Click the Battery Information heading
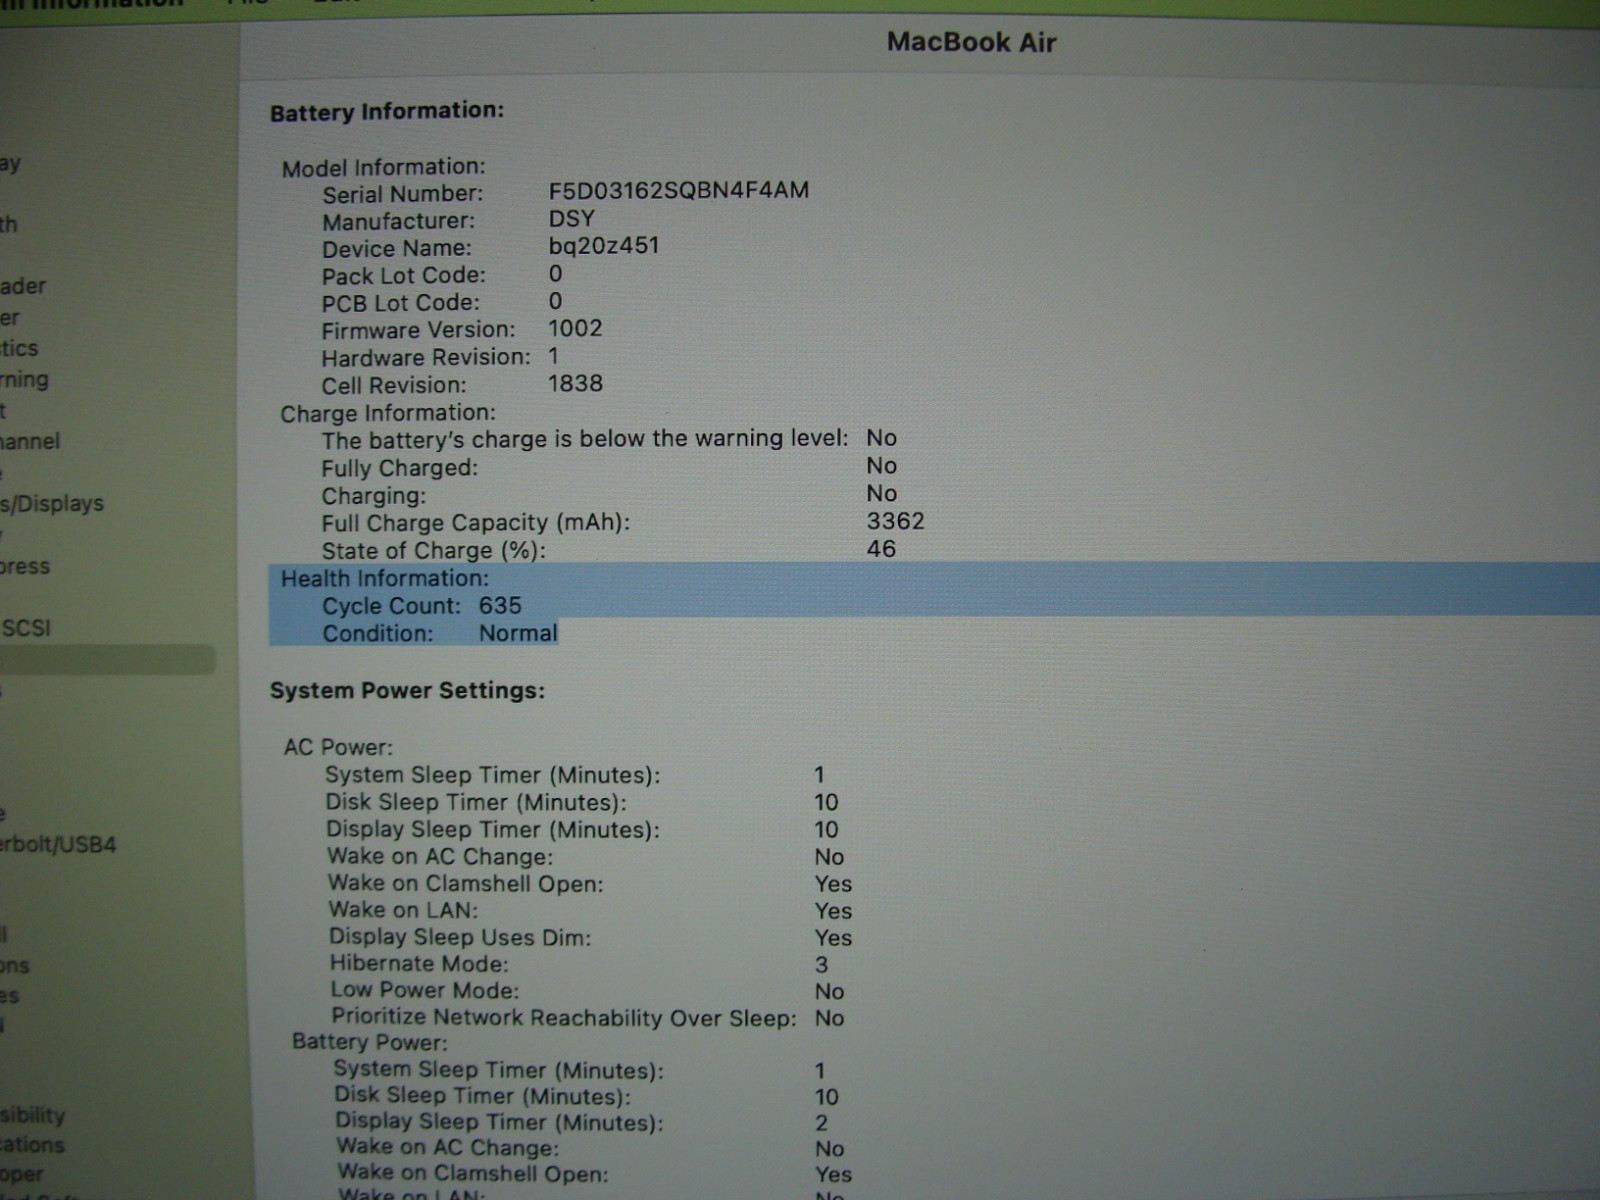 coord(387,111)
